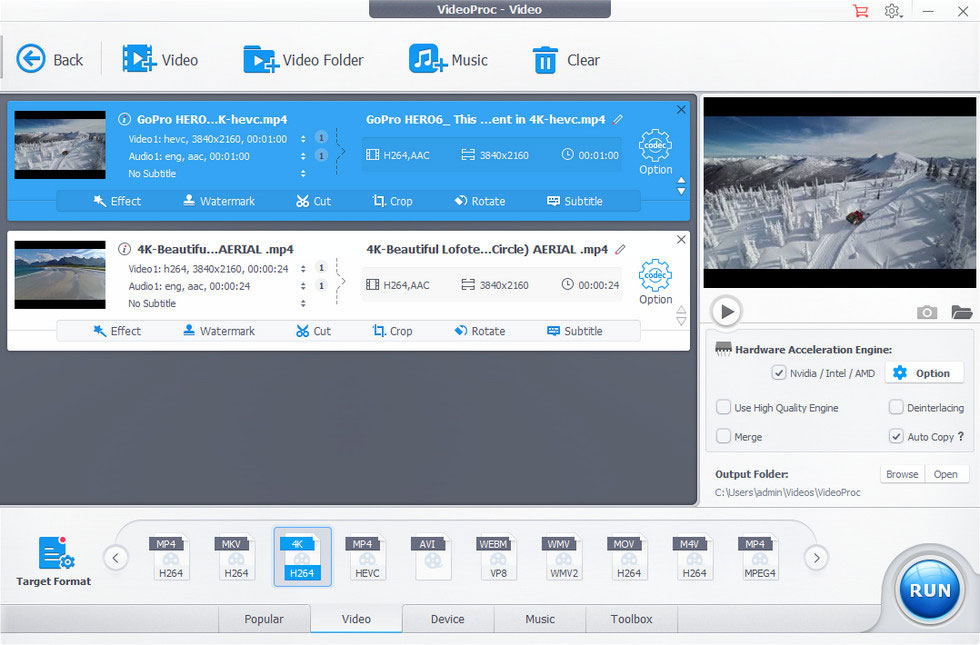Switch to Device tab
This screenshot has width=980, height=645.
tap(448, 619)
